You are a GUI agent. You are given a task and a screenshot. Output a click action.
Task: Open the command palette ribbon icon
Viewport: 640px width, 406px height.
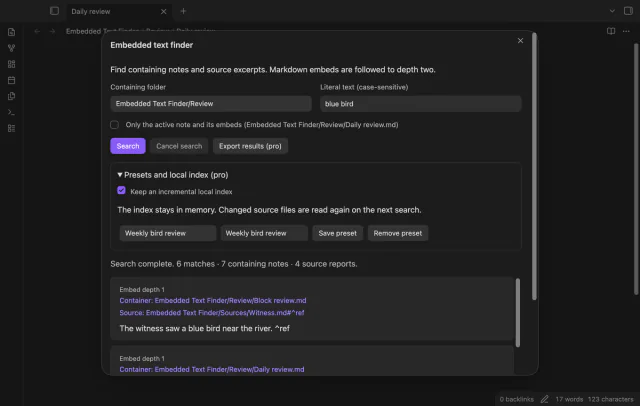(11, 112)
